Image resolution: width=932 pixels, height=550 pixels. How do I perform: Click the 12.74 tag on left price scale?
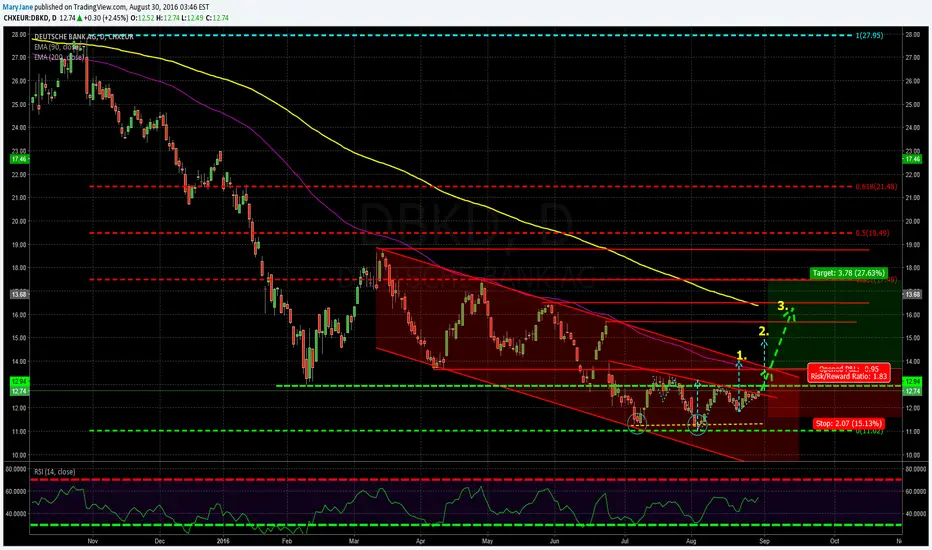point(19,391)
